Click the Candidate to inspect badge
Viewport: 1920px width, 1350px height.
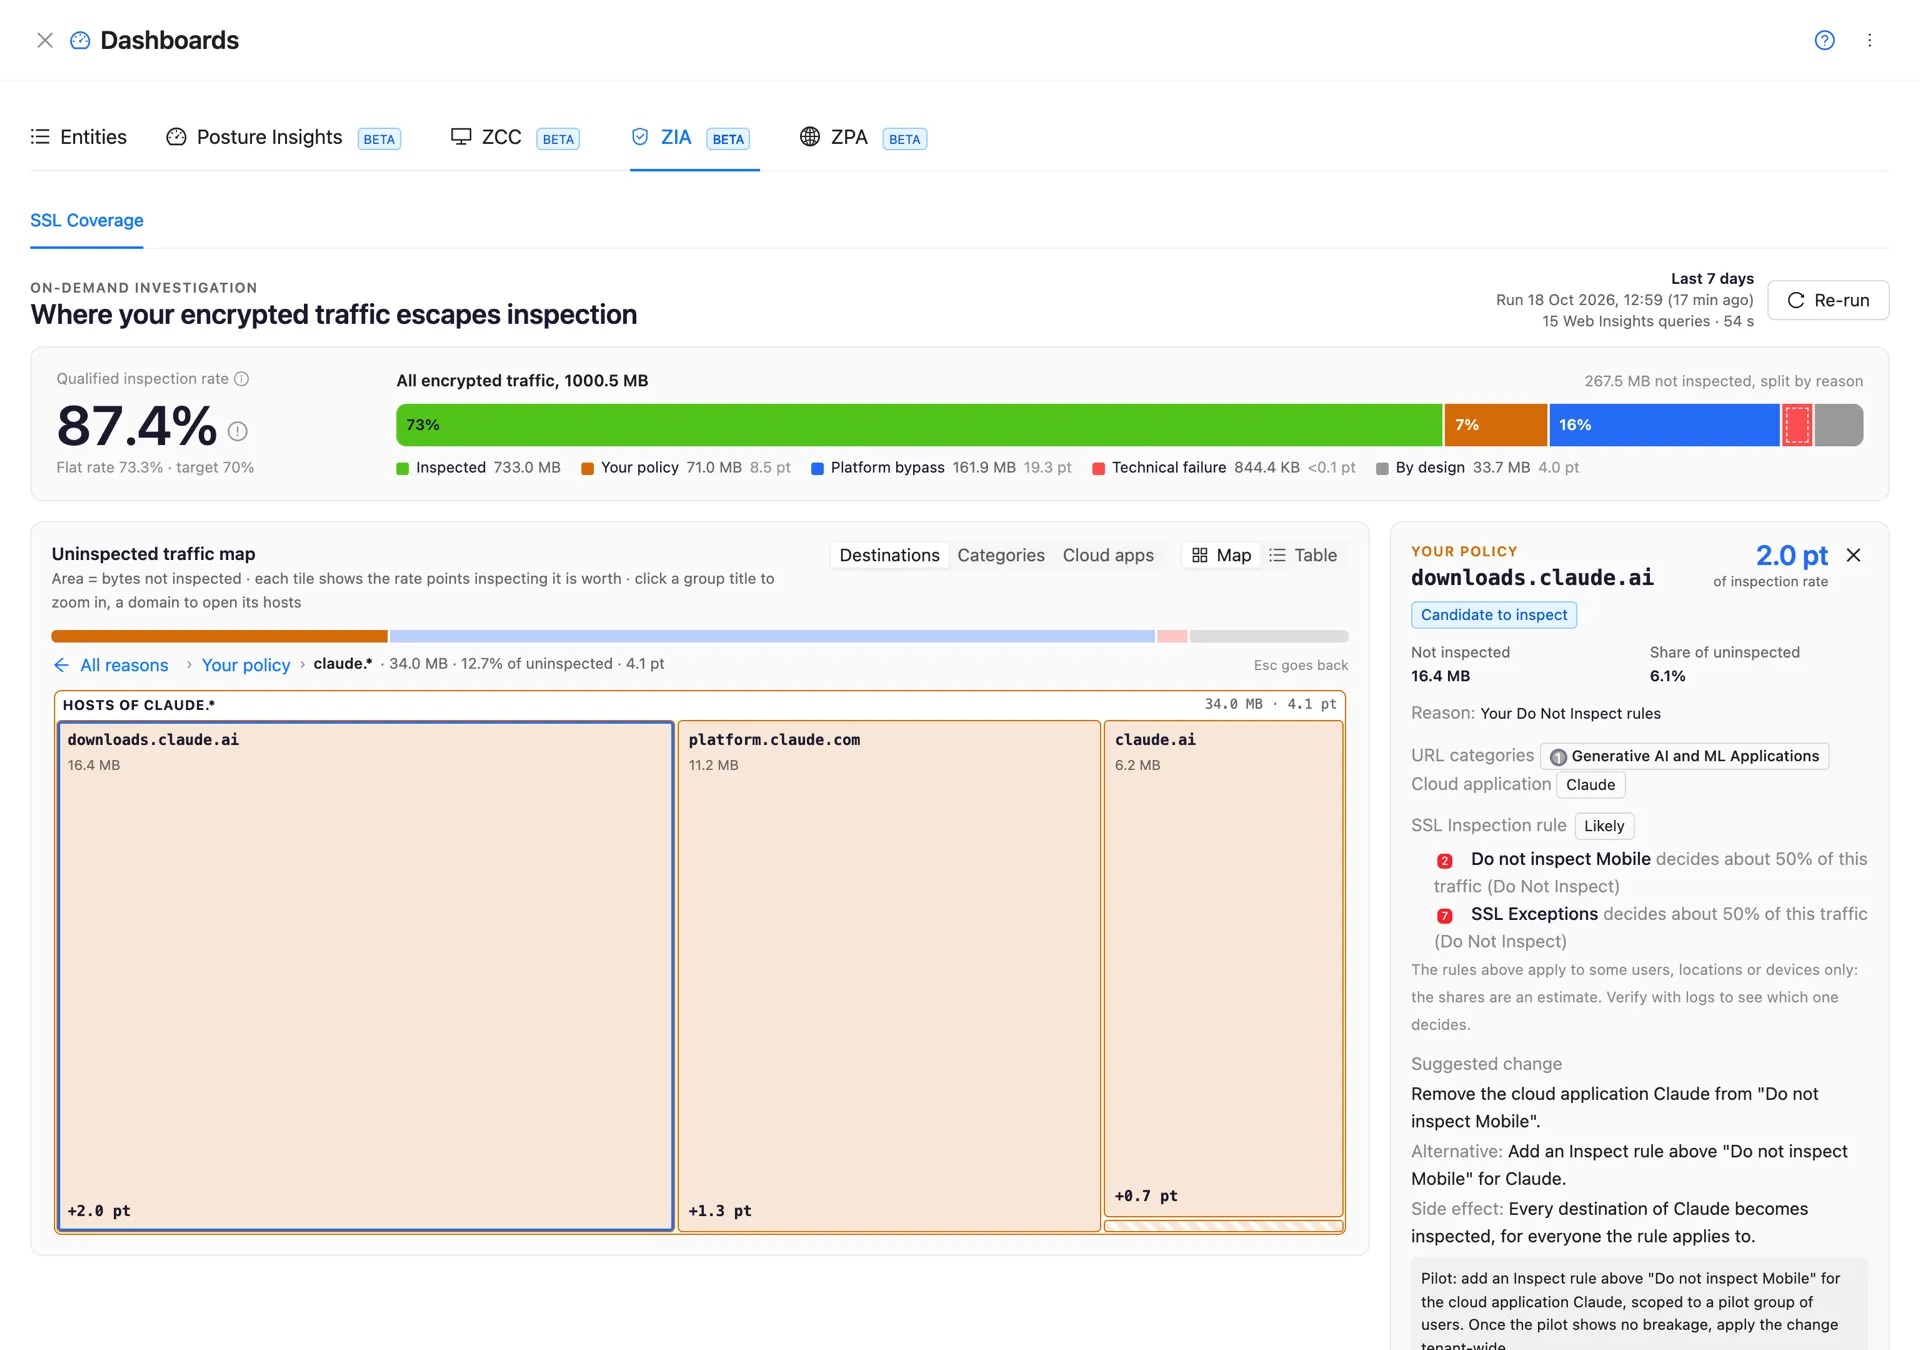click(1494, 615)
